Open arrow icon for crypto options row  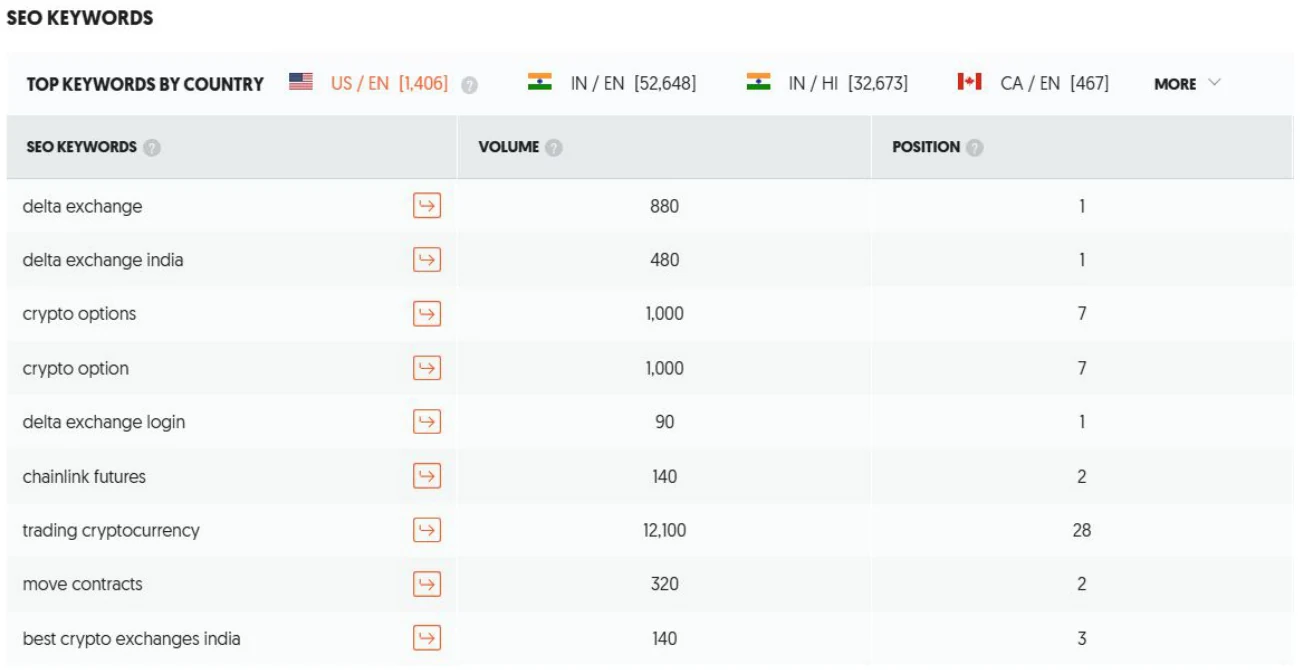coord(427,314)
